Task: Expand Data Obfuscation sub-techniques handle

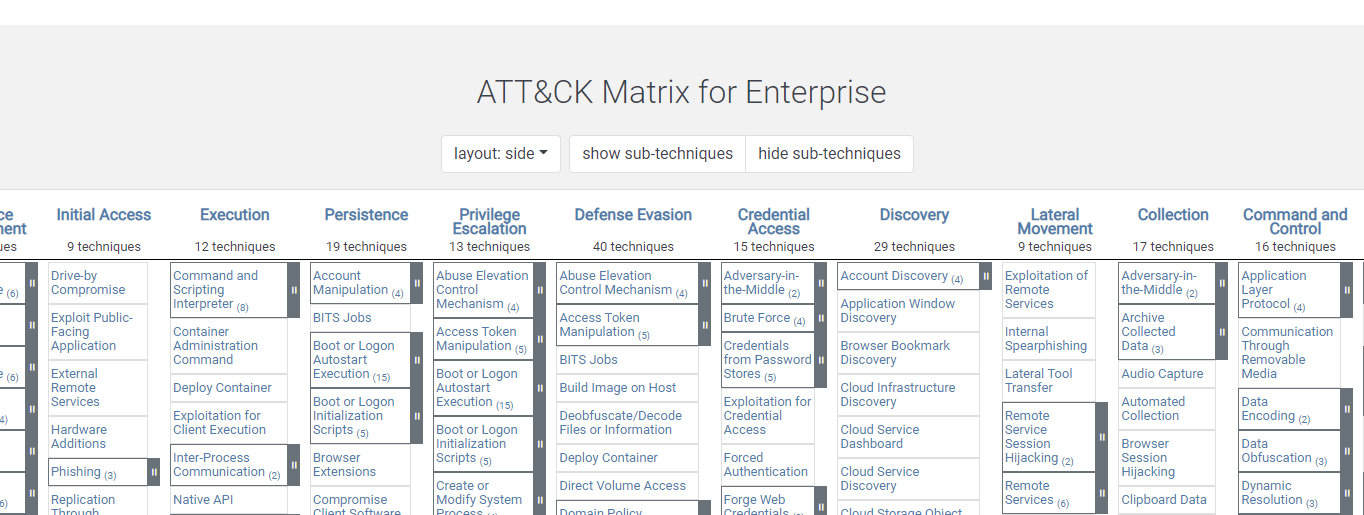Action: (x=1346, y=451)
